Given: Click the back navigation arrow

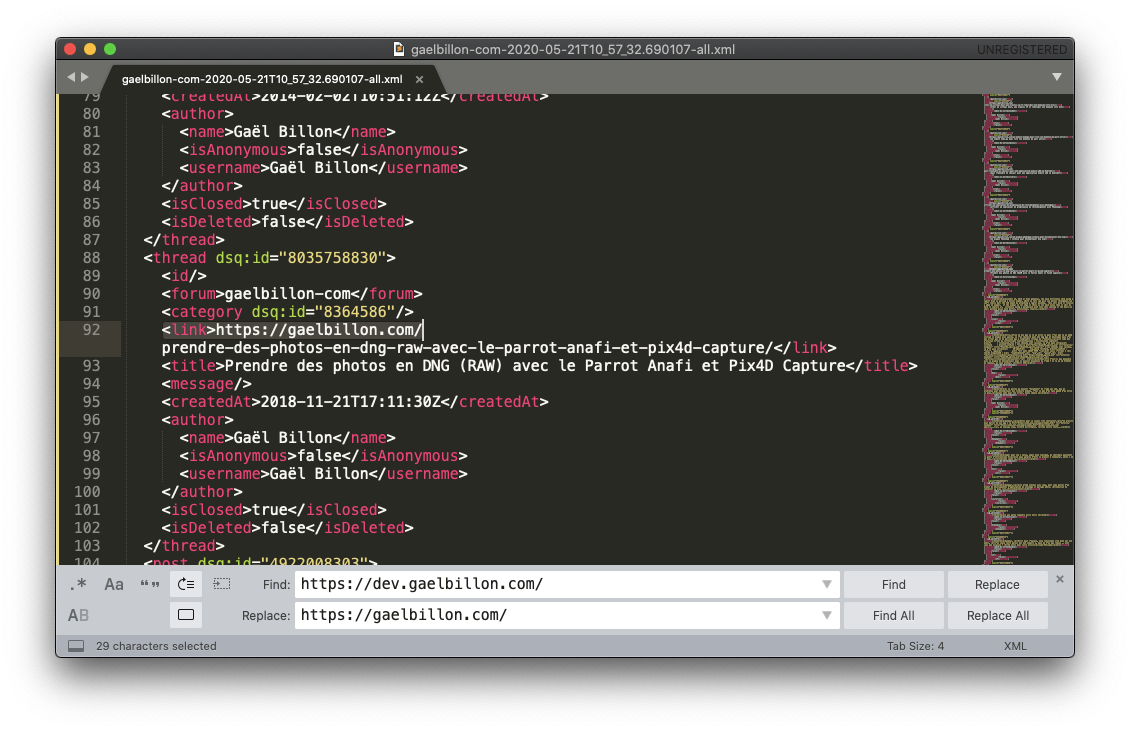Looking at the screenshot, I should pos(71,76).
